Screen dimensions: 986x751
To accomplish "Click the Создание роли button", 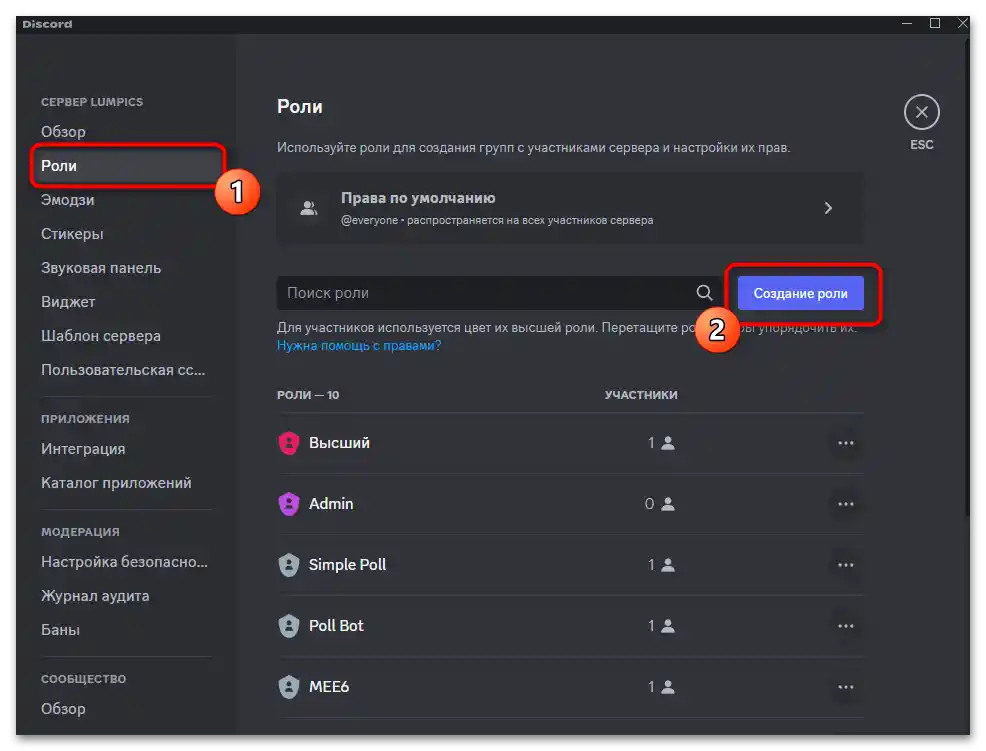I will pos(800,293).
